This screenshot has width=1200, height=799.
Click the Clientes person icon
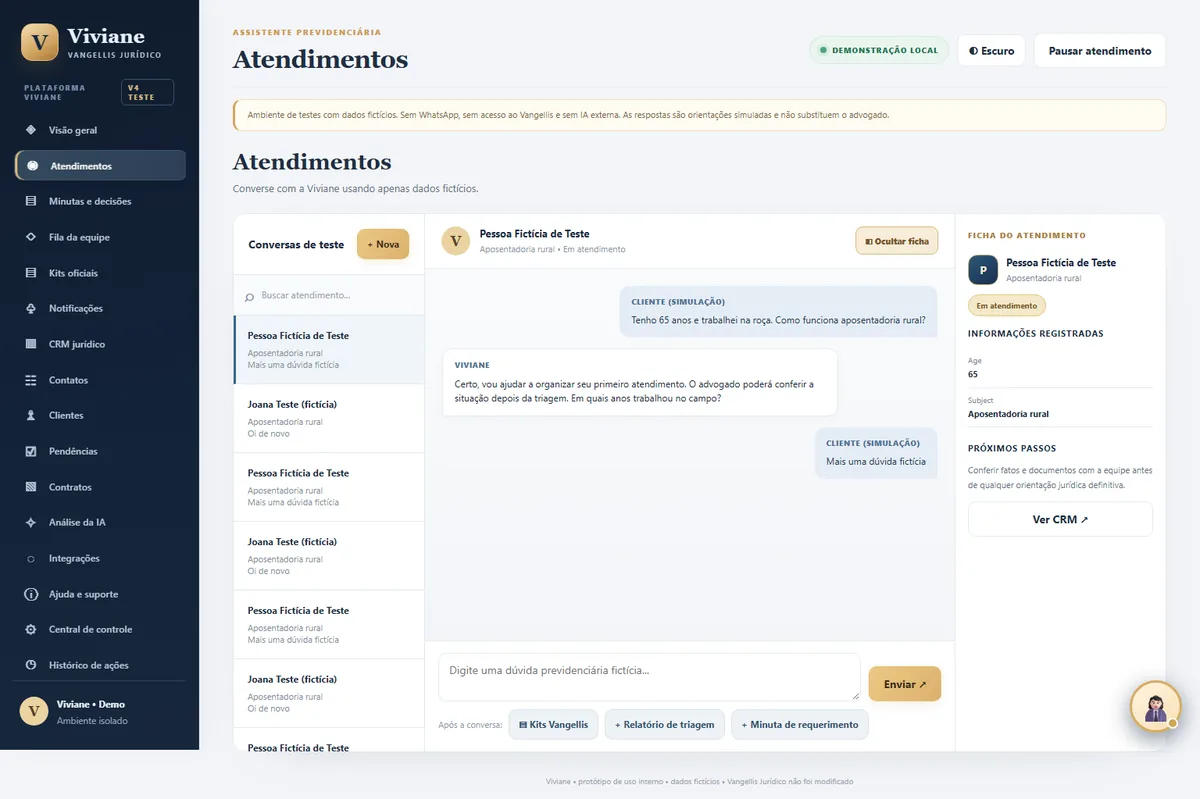31,415
